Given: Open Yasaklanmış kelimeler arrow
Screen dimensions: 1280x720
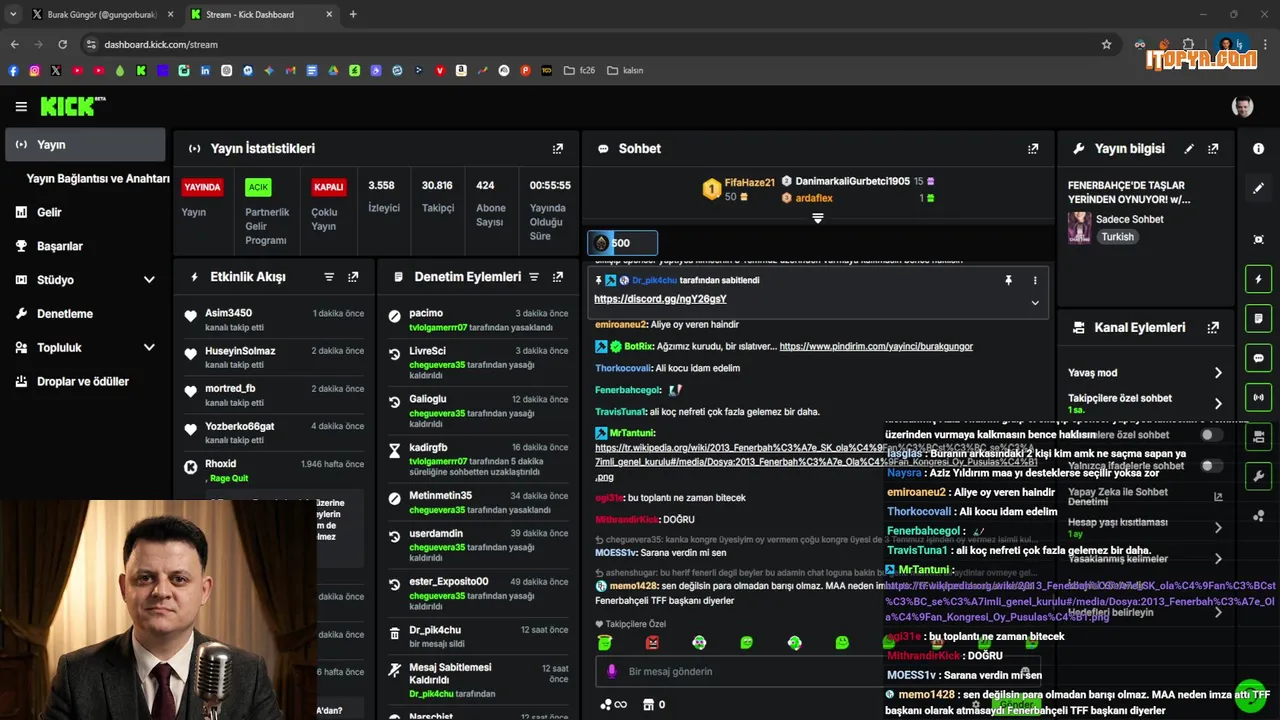Looking at the screenshot, I should tap(1218, 559).
